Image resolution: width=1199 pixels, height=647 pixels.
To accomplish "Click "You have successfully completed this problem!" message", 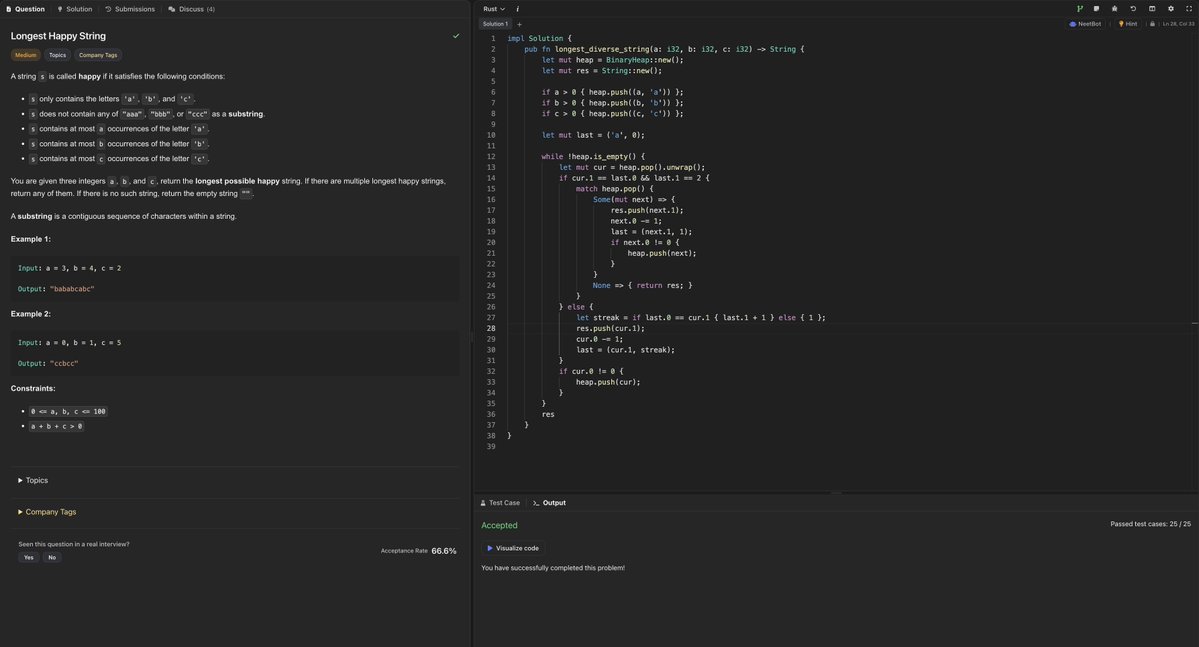I will coord(553,567).
